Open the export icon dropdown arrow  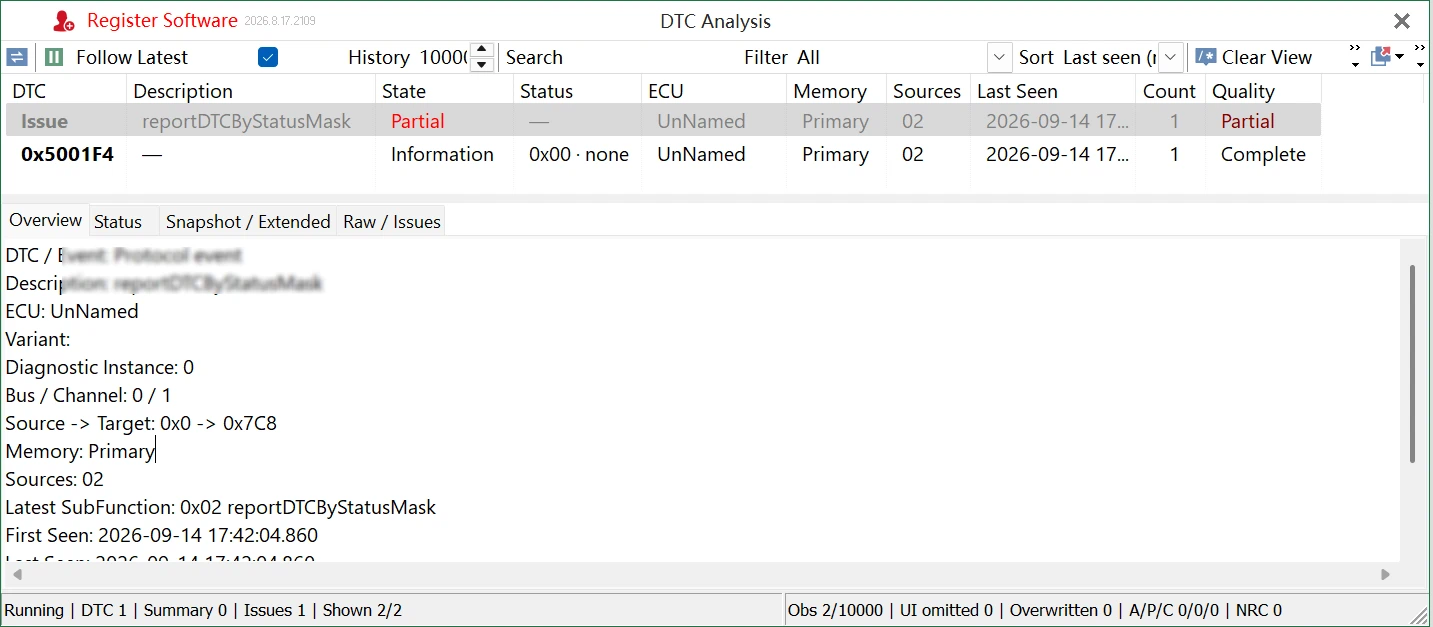pos(1400,57)
